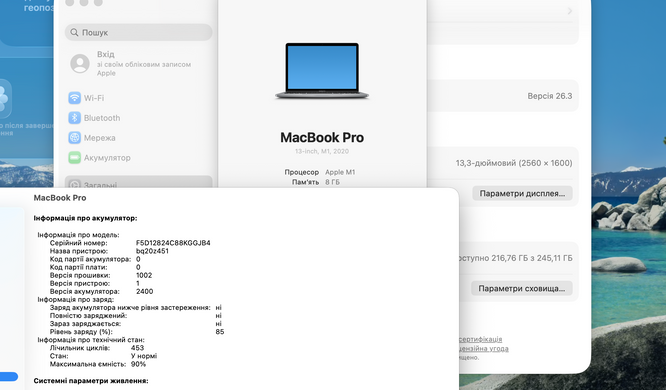
Task: Open the Вхід account sign-in row
Action: click(x=138, y=63)
